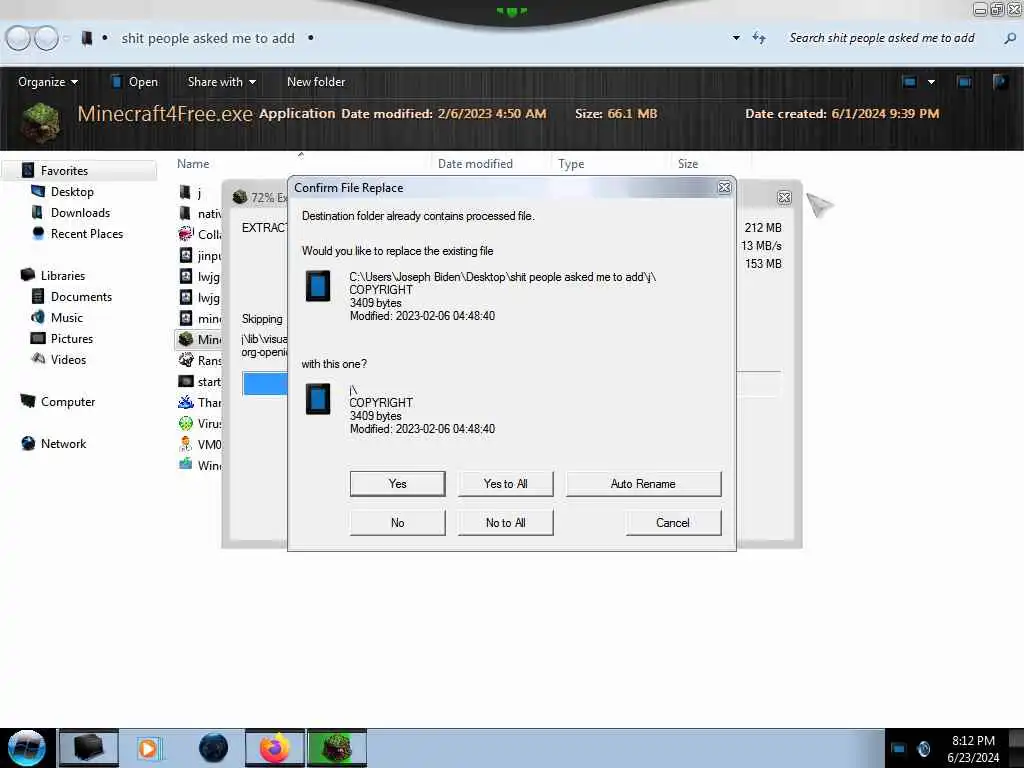This screenshot has height=768, width=1024.
Task: Select Favorites in navigation pane
Action: coord(64,171)
